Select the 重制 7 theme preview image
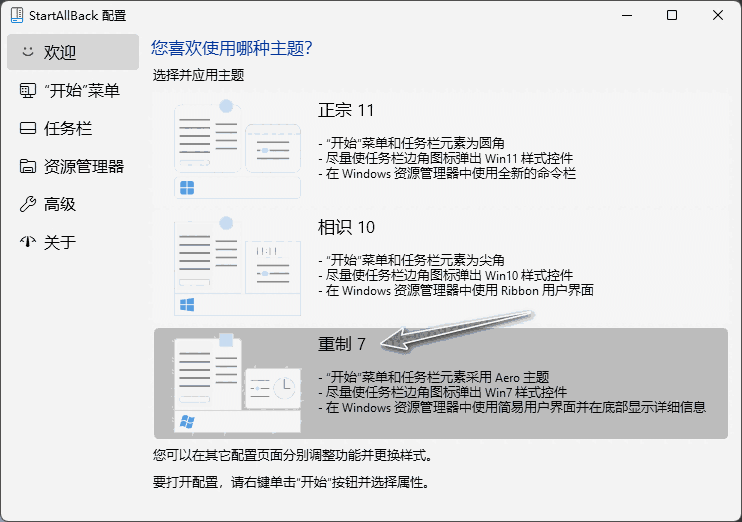This screenshot has width=742, height=522. coord(238,383)
